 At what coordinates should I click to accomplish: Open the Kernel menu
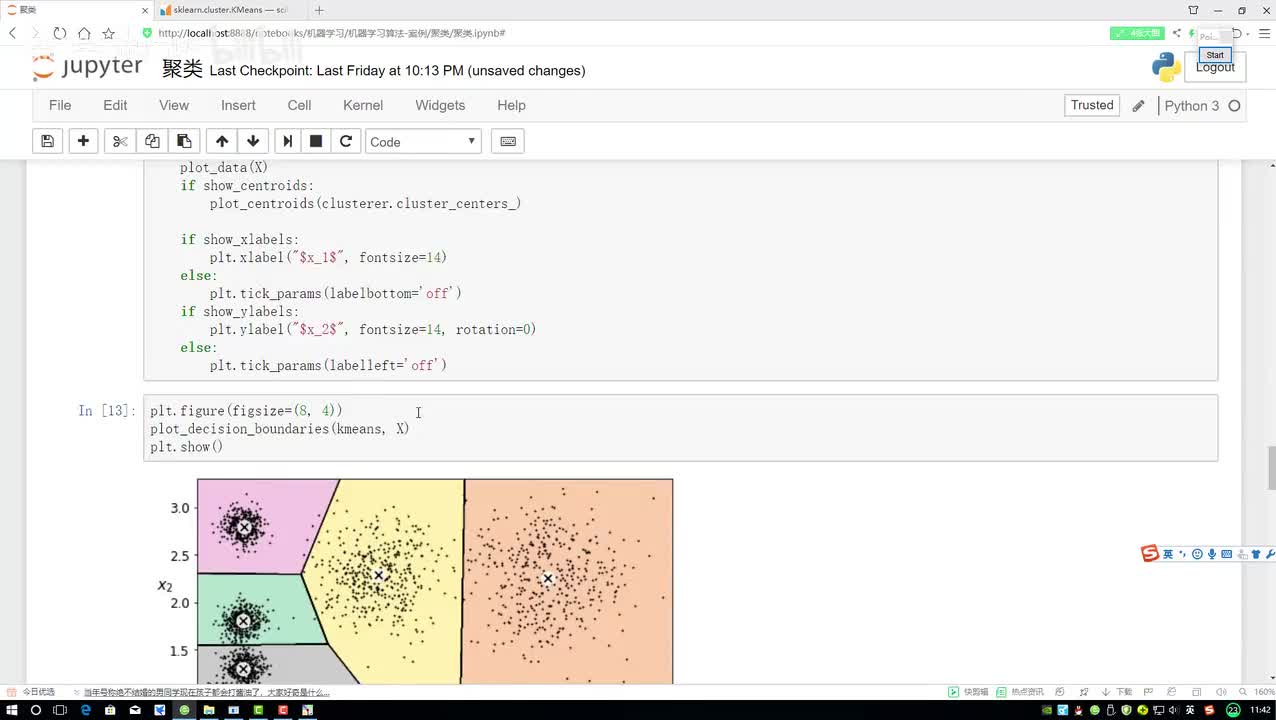363,105
